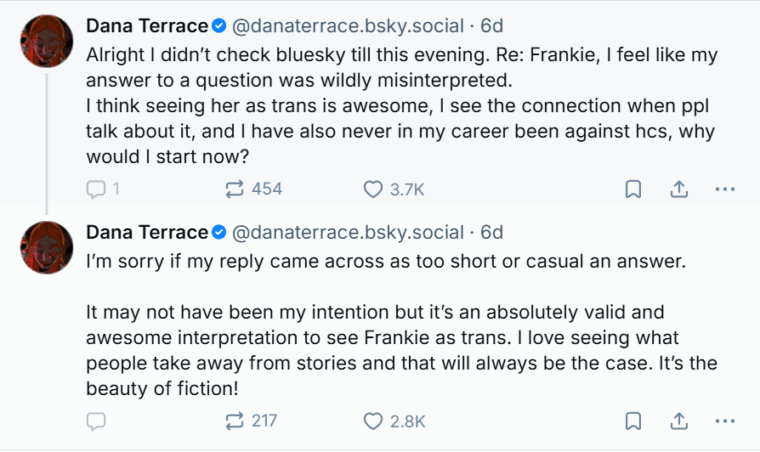760x452 pixels.
Task: Open more options on the first post
Action: (x=725, y=188)
